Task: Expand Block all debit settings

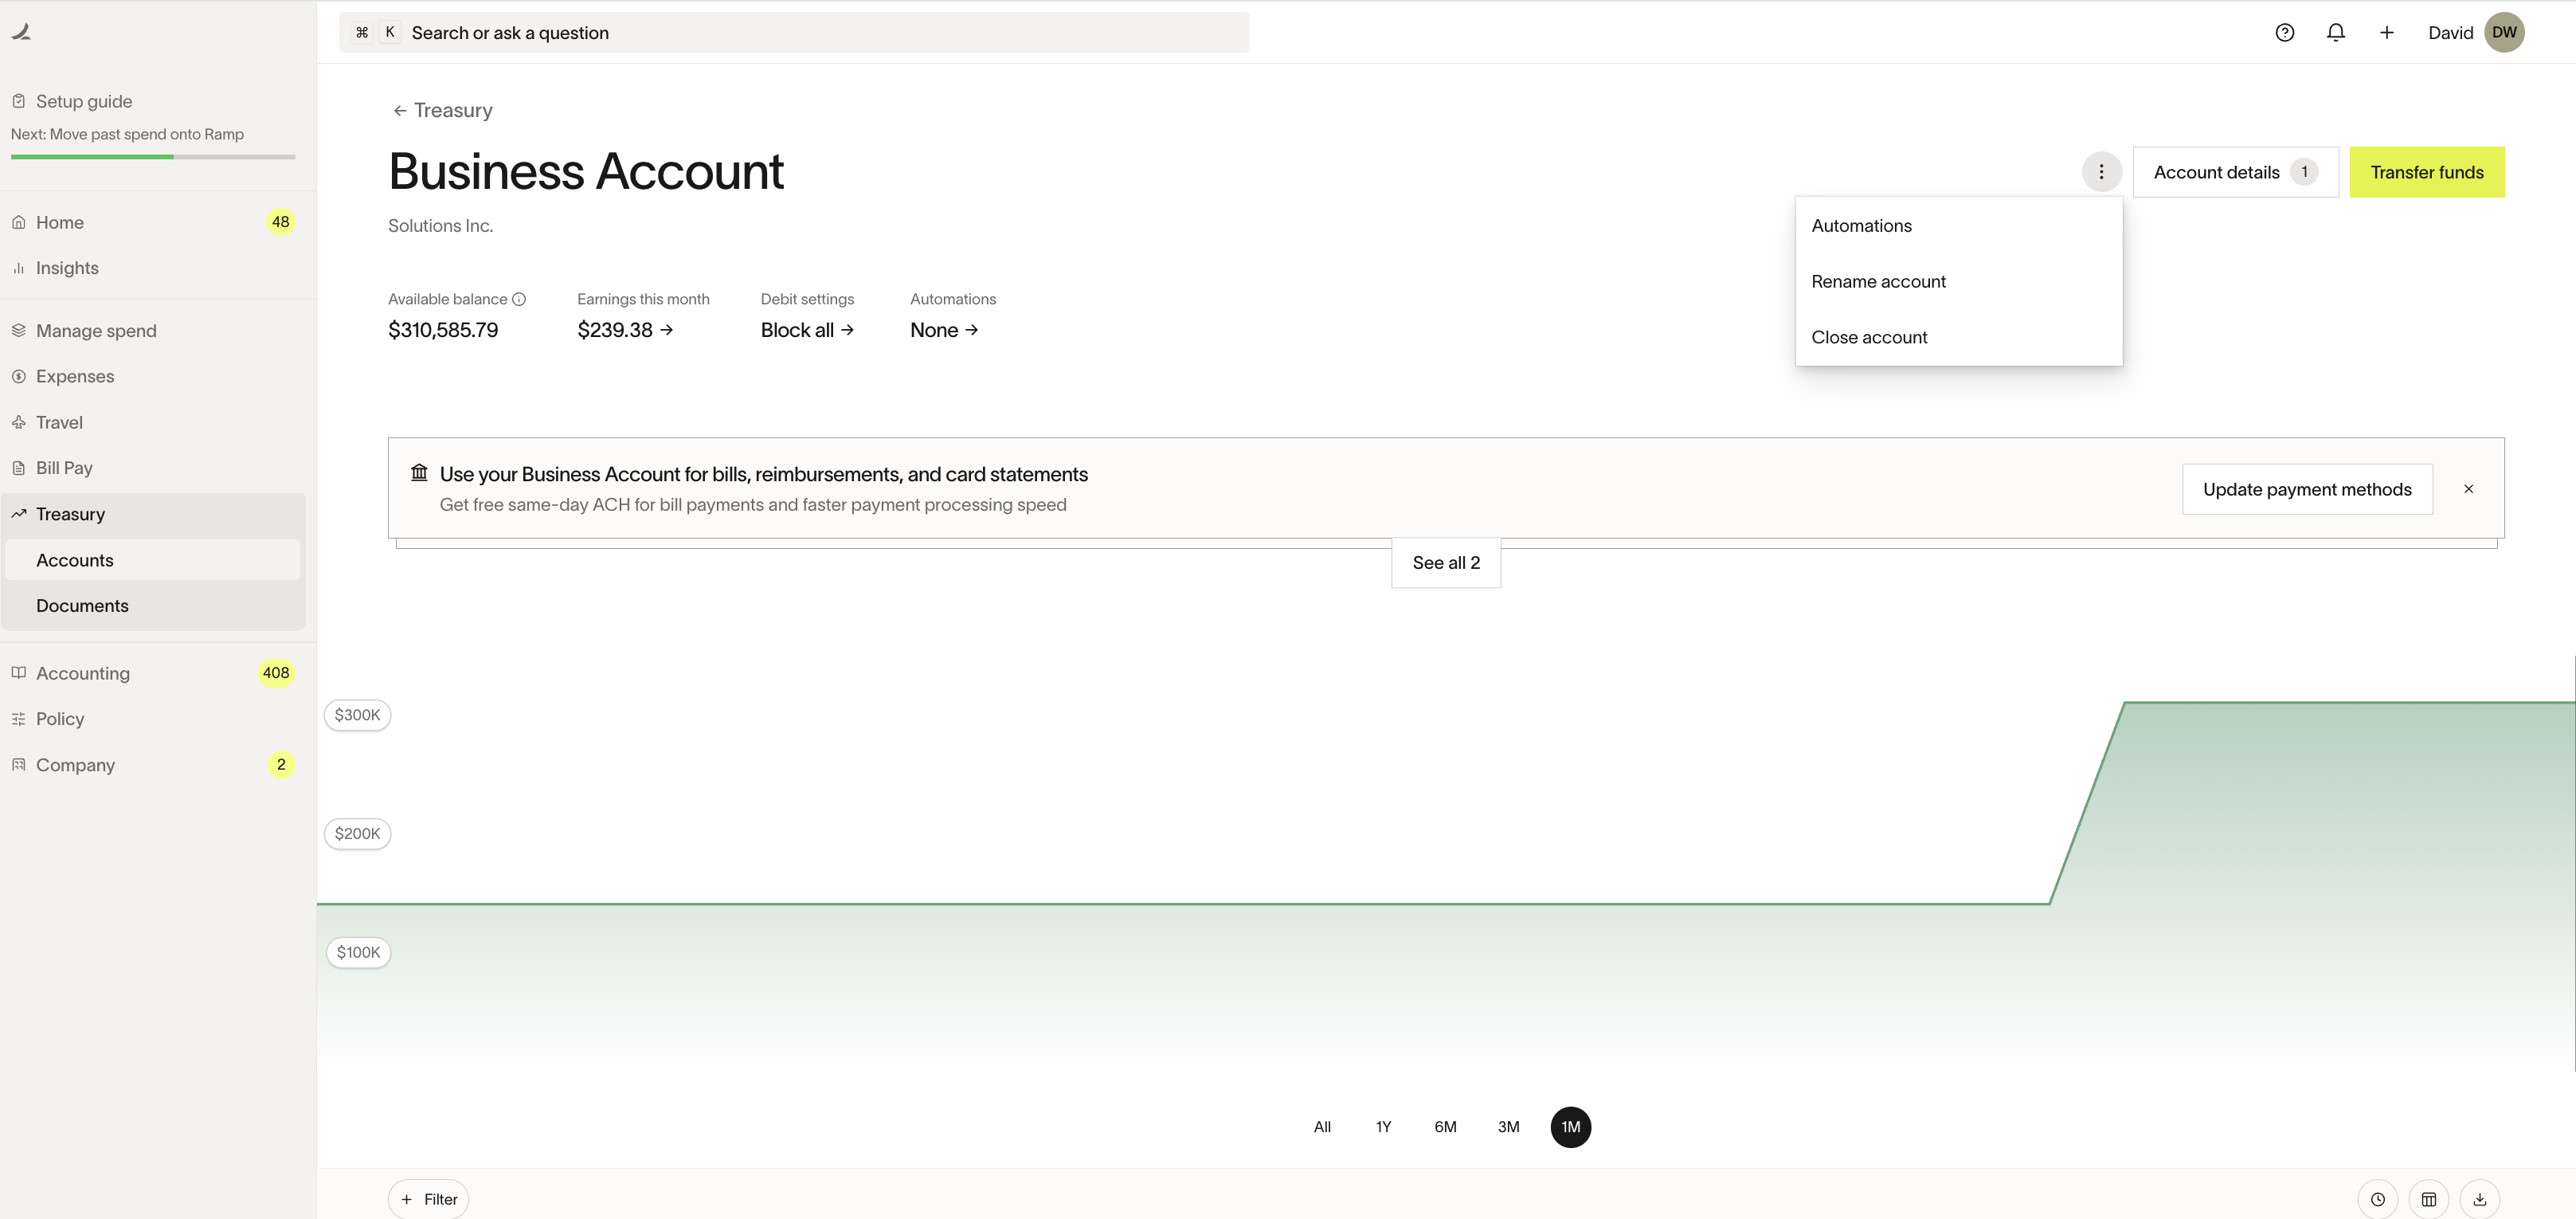Action: click(806, 330)
